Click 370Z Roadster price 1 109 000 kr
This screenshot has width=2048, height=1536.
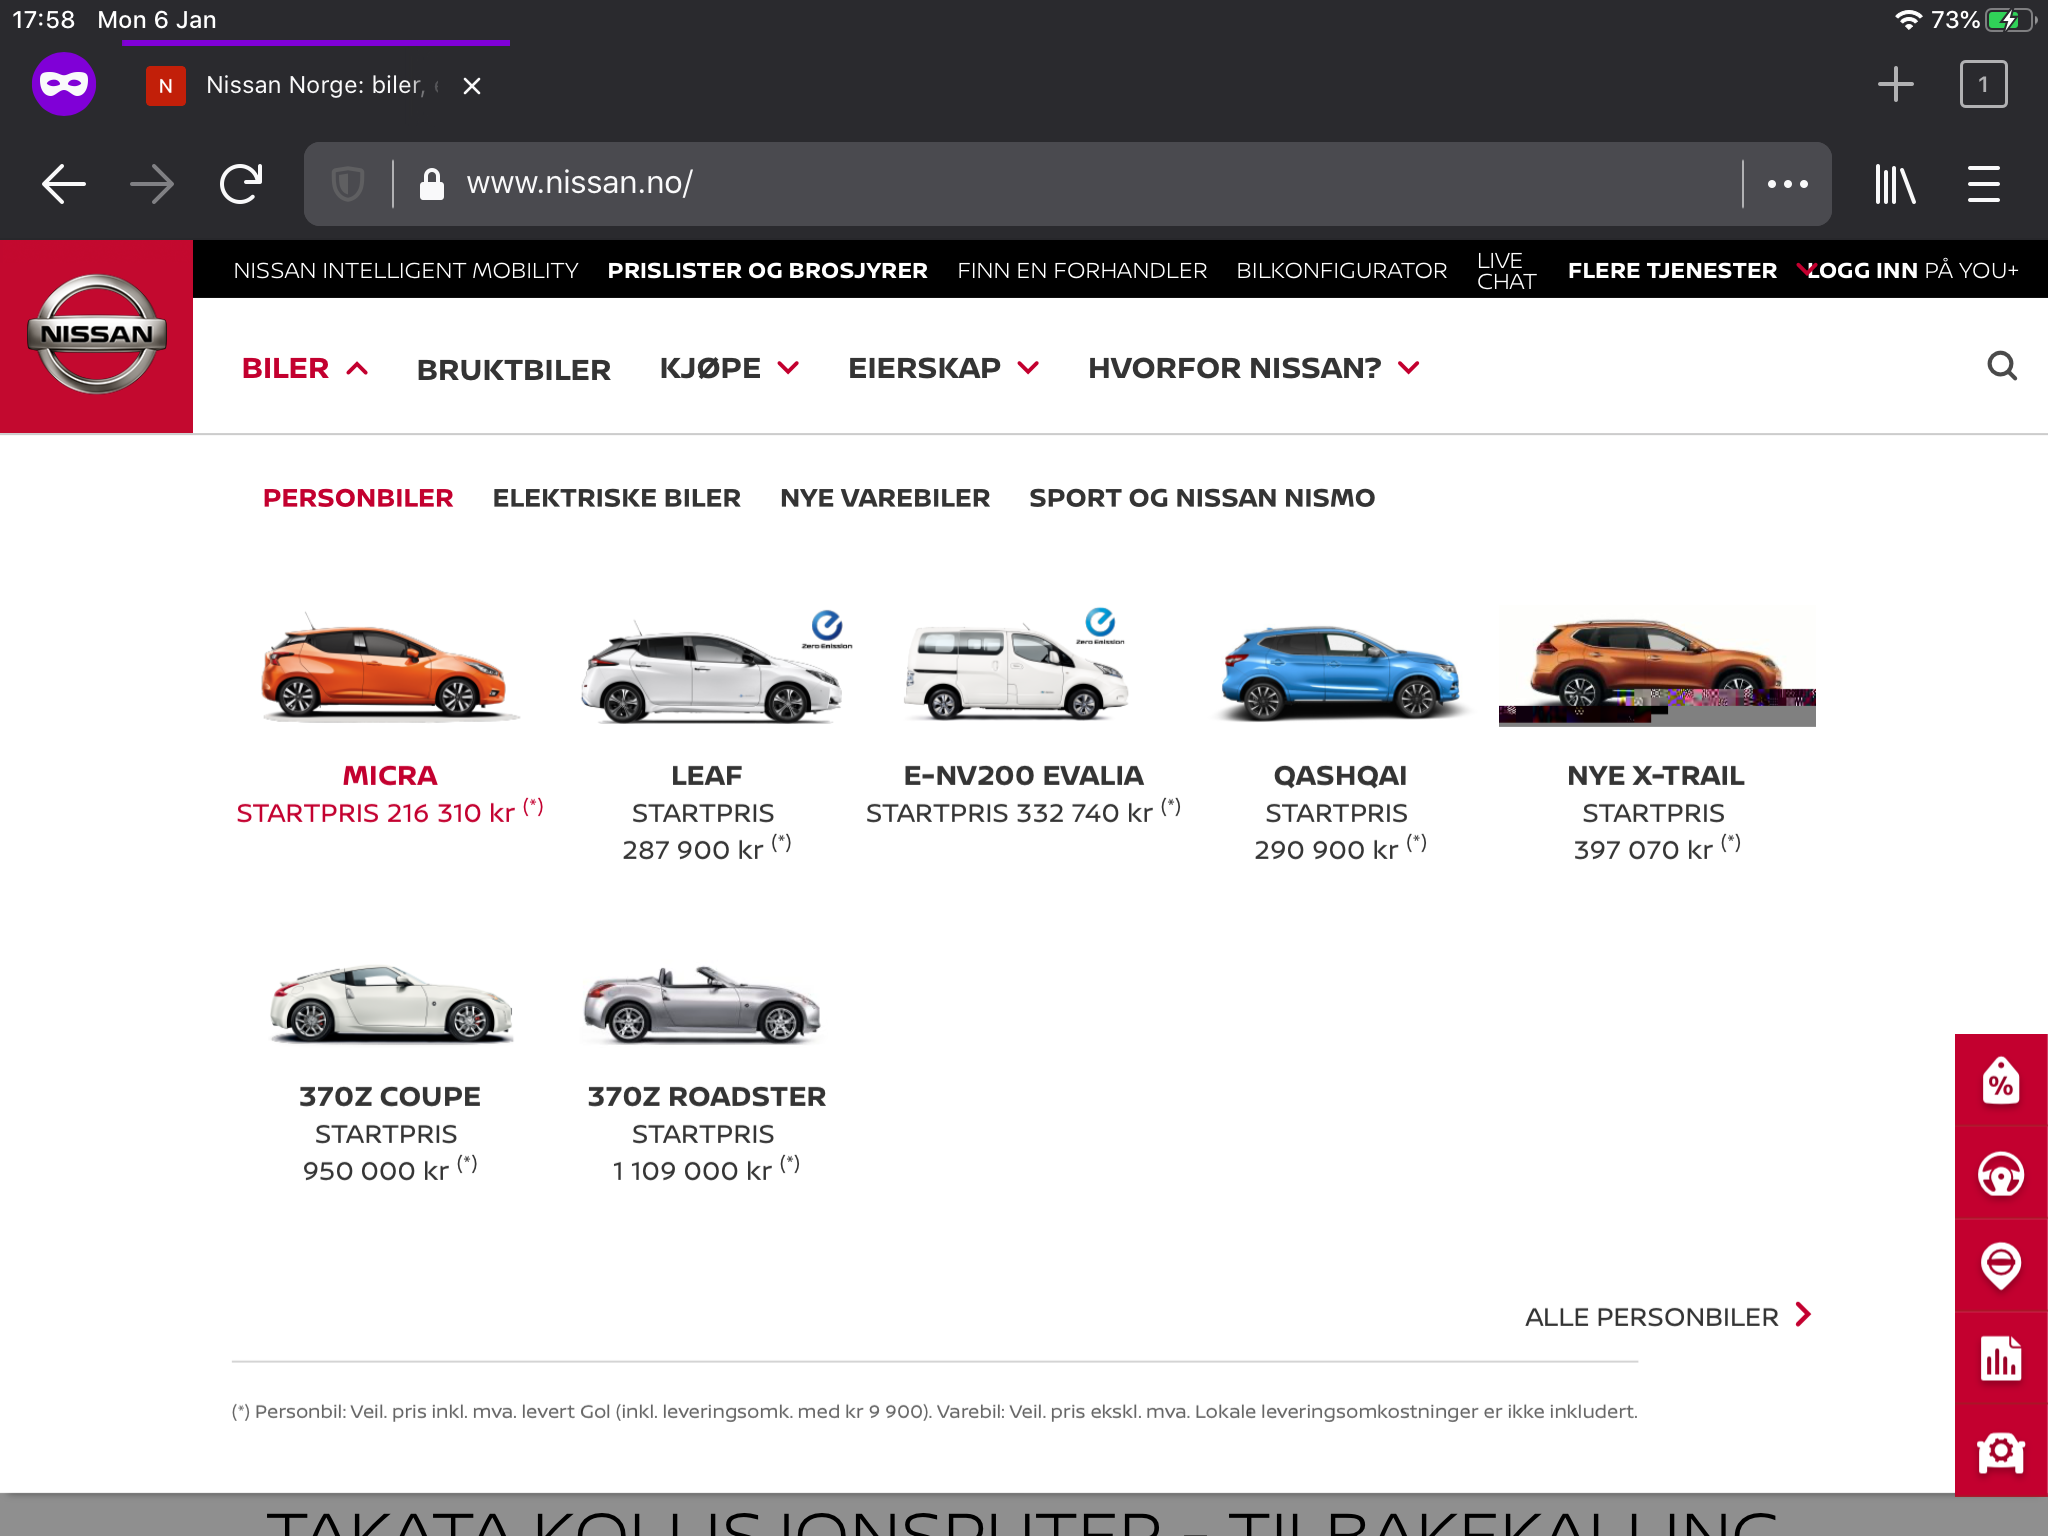[x=692, y=1171]
